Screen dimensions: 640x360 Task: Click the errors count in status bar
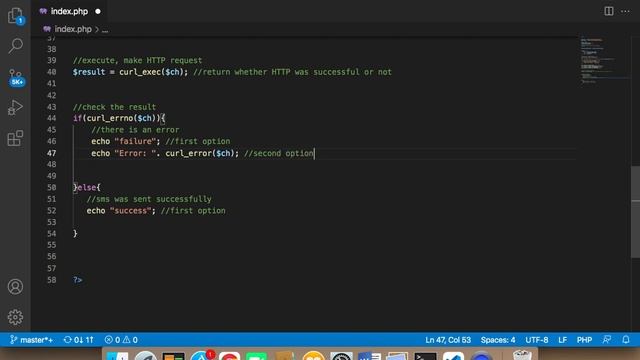click(112, 340)
